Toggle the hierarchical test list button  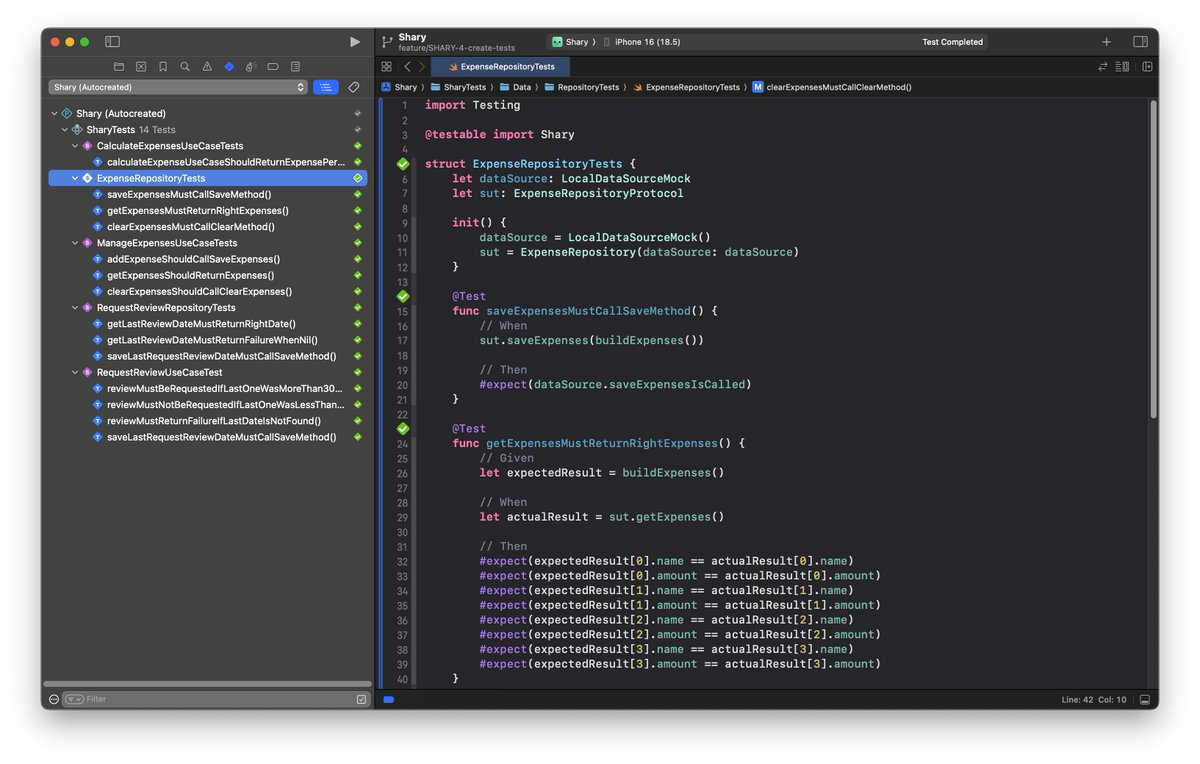[326, 87]
